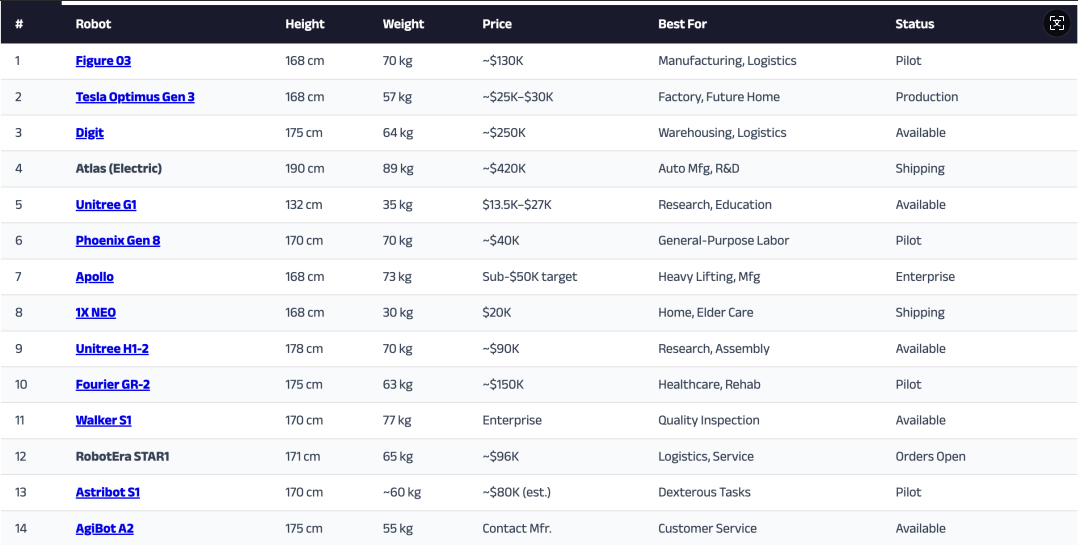
Task: Open the Tesla Optimus Gen 3 link
Action: pyautogui.click(x=135, y=97)
